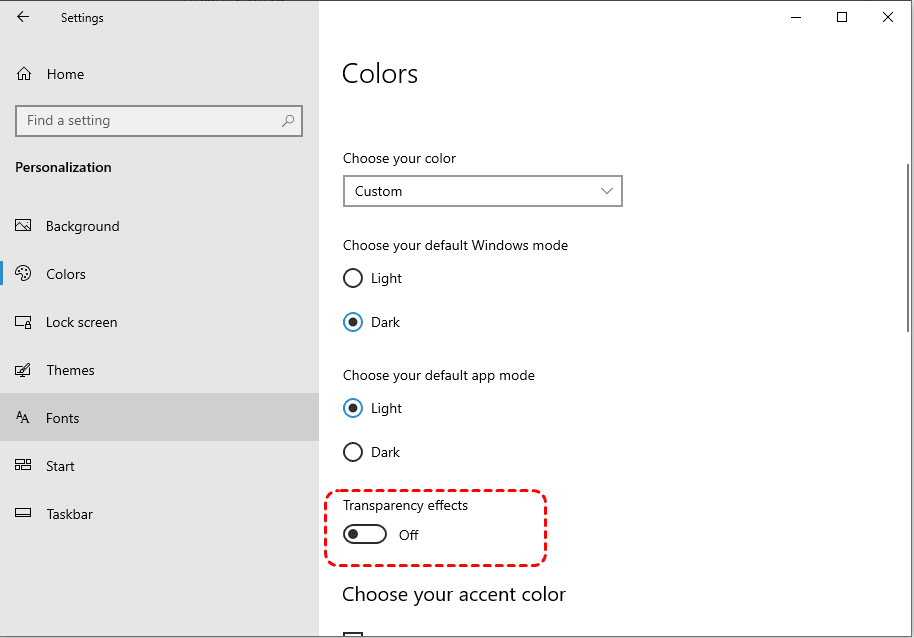Click the search magnifier icon
This screenshot has height=638, width=914.
(x=288, y=121)
